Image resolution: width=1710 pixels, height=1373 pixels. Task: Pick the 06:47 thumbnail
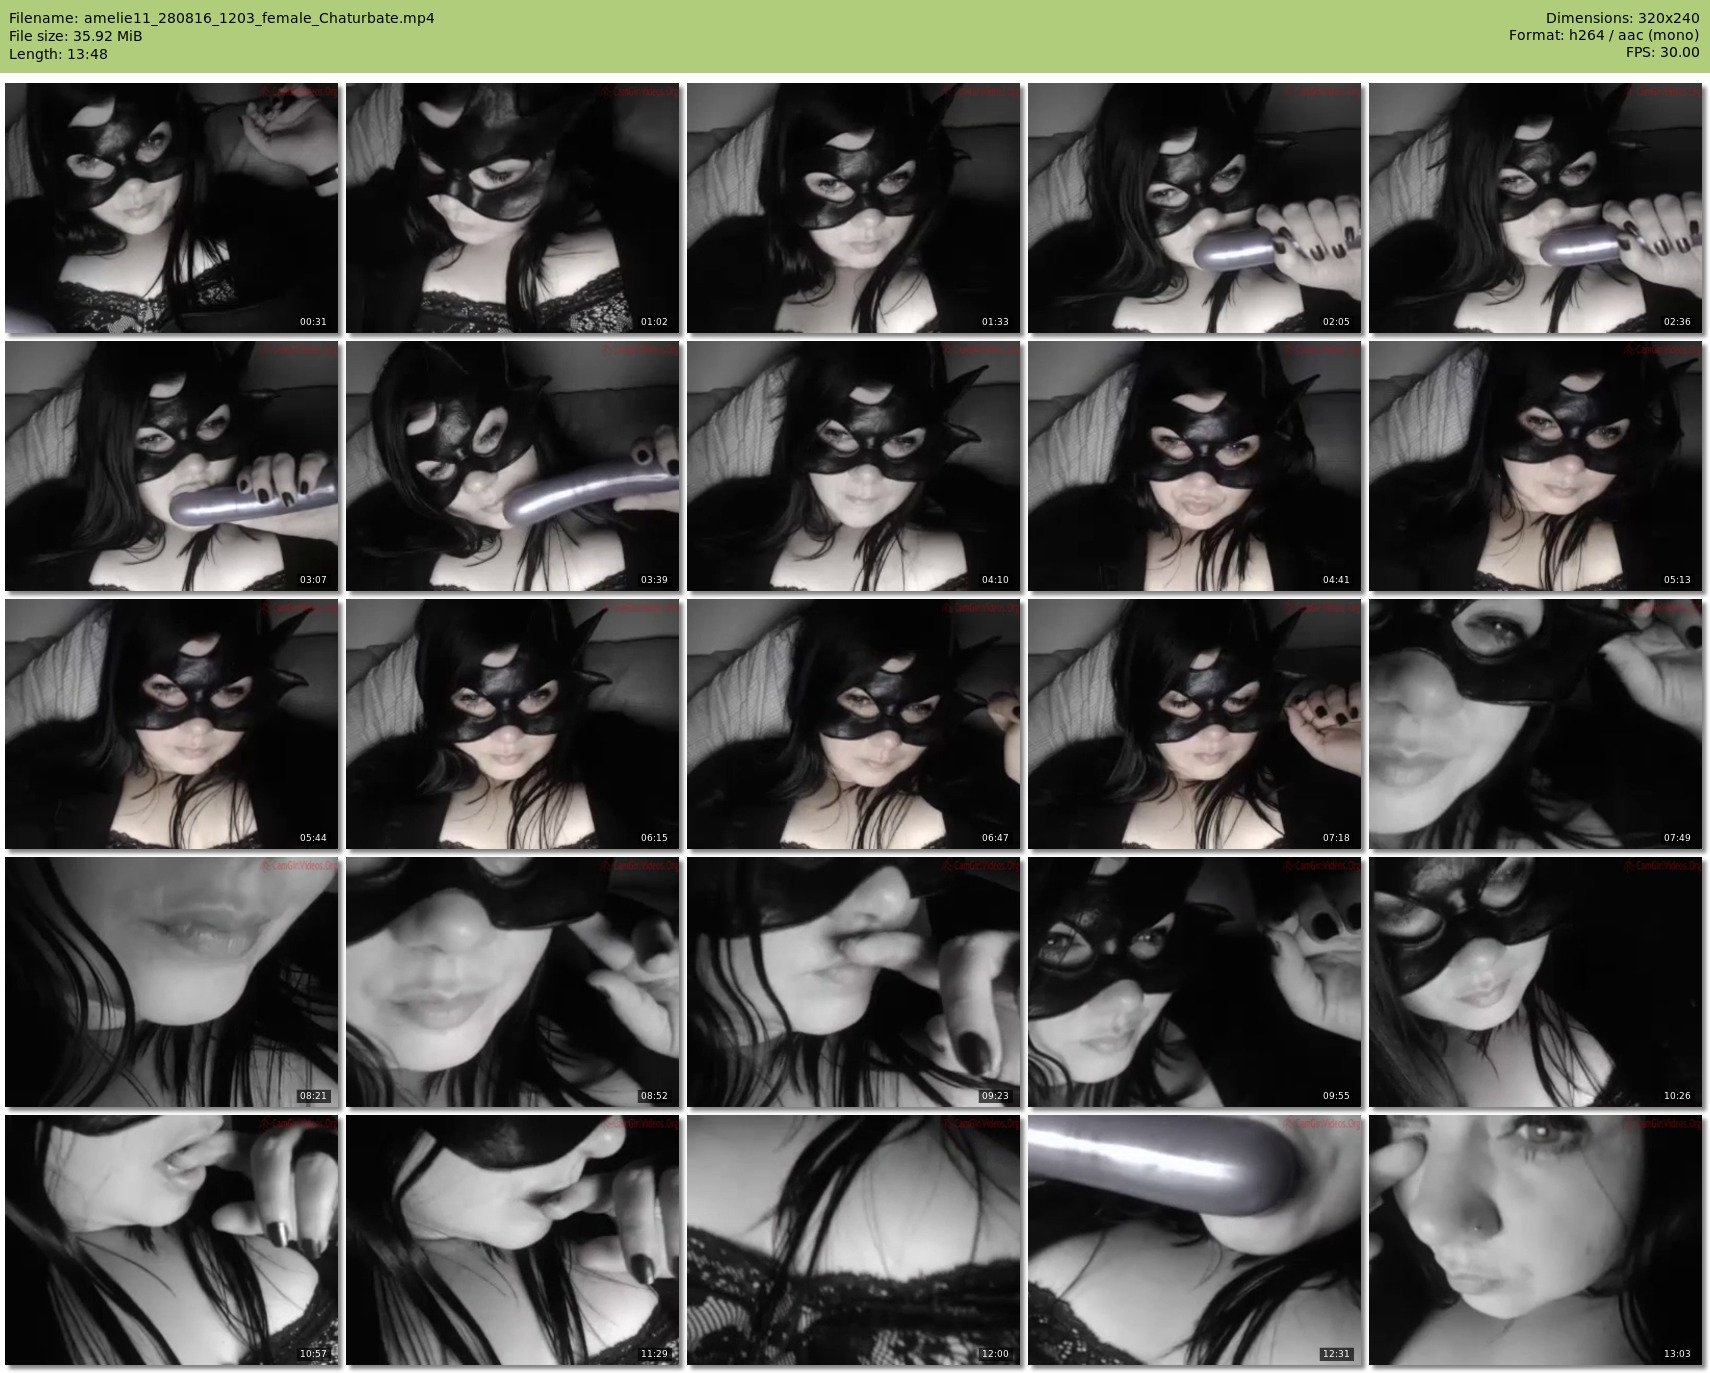coord(853,724)
